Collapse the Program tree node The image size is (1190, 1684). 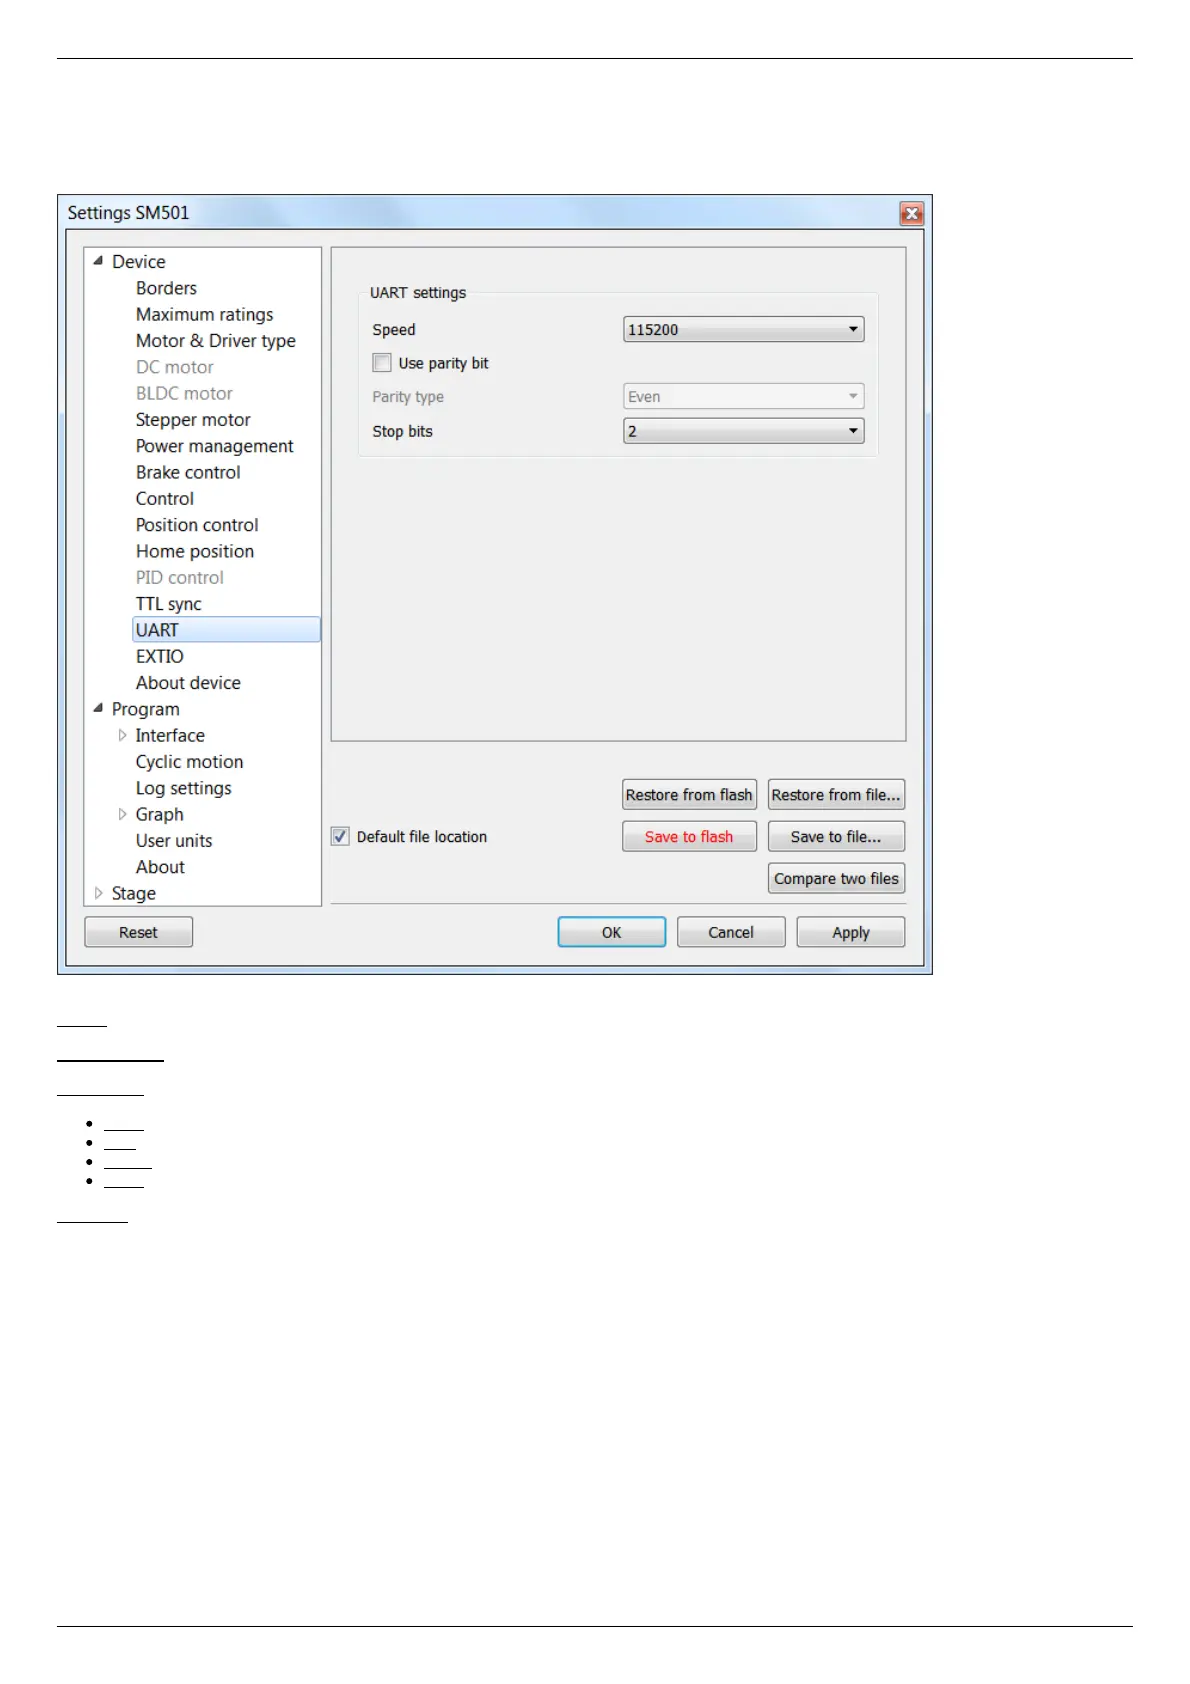pos(98,708)
